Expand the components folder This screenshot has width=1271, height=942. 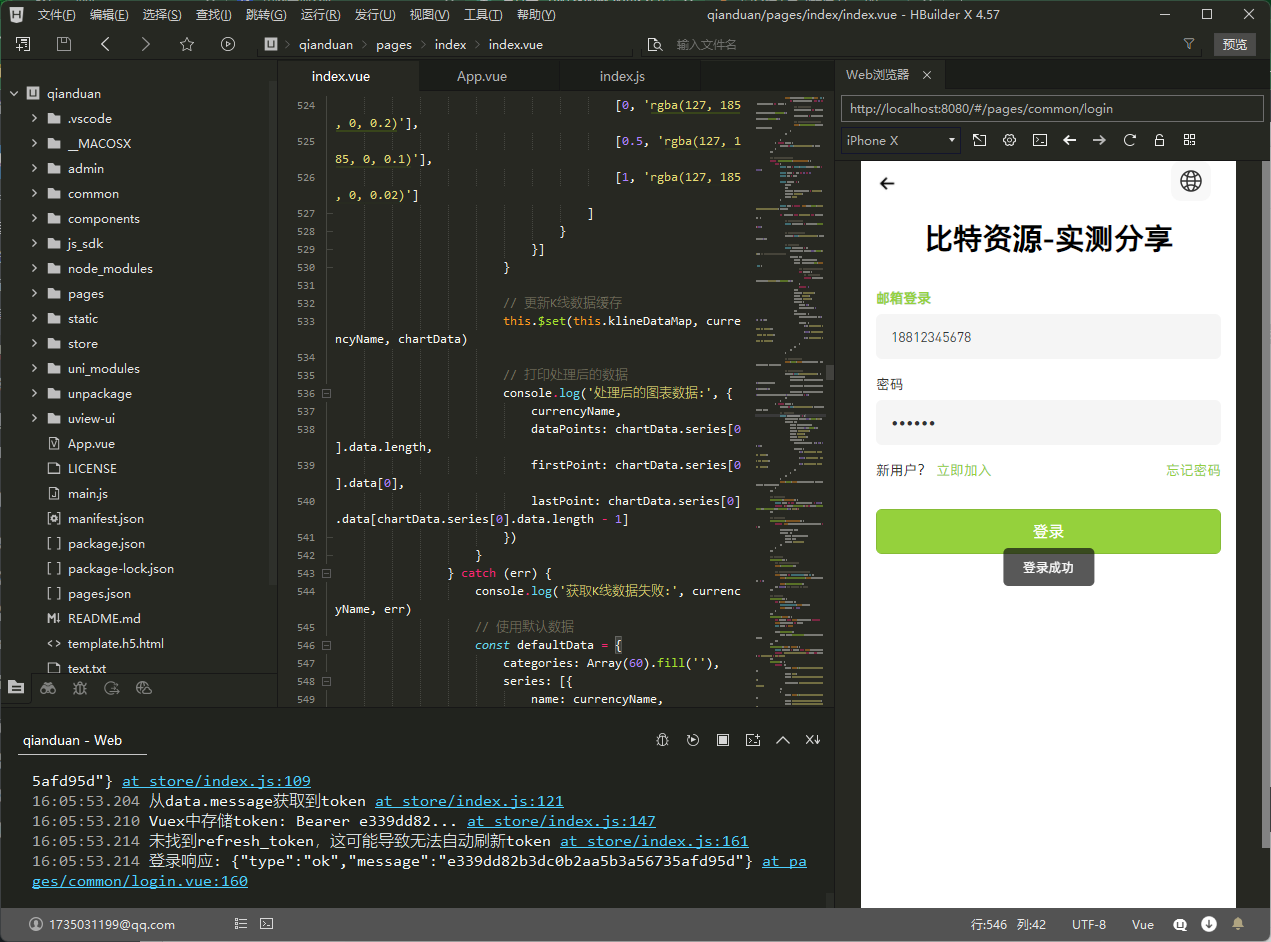(35, 219)
